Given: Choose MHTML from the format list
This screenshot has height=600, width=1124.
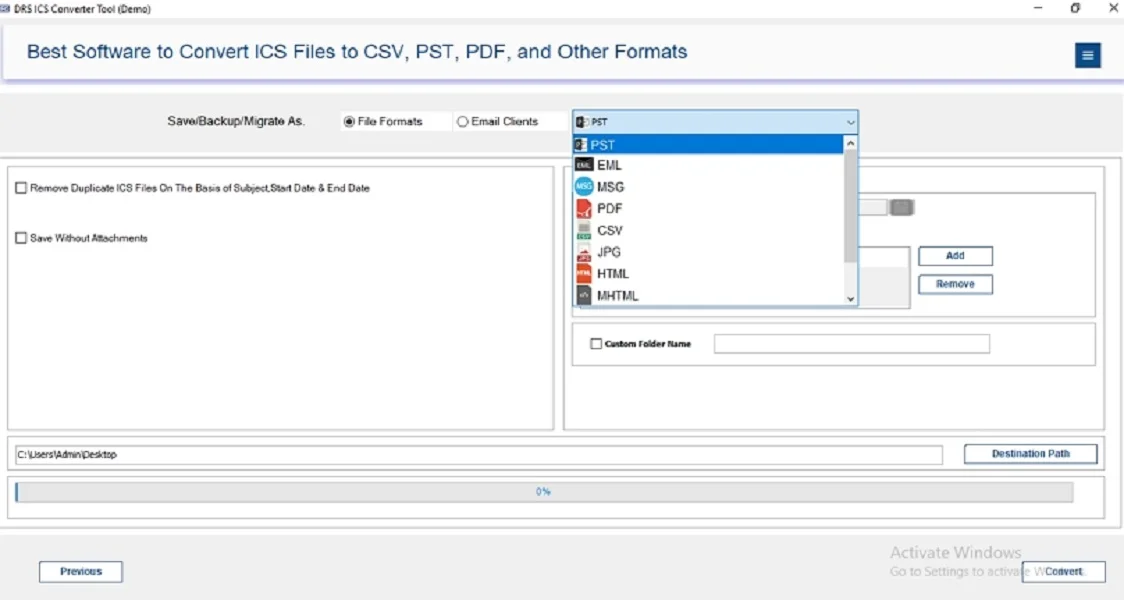Looking at the screenshot, I should (x=709, y=295).
